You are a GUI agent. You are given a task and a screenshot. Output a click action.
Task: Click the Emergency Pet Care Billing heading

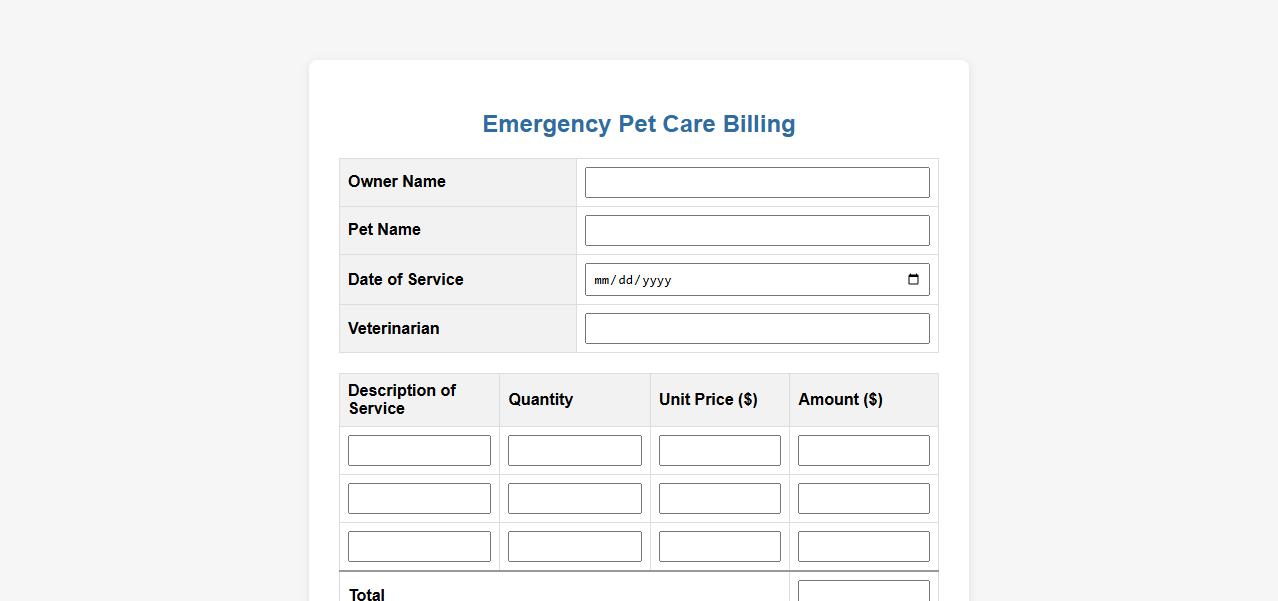[639, 124]
